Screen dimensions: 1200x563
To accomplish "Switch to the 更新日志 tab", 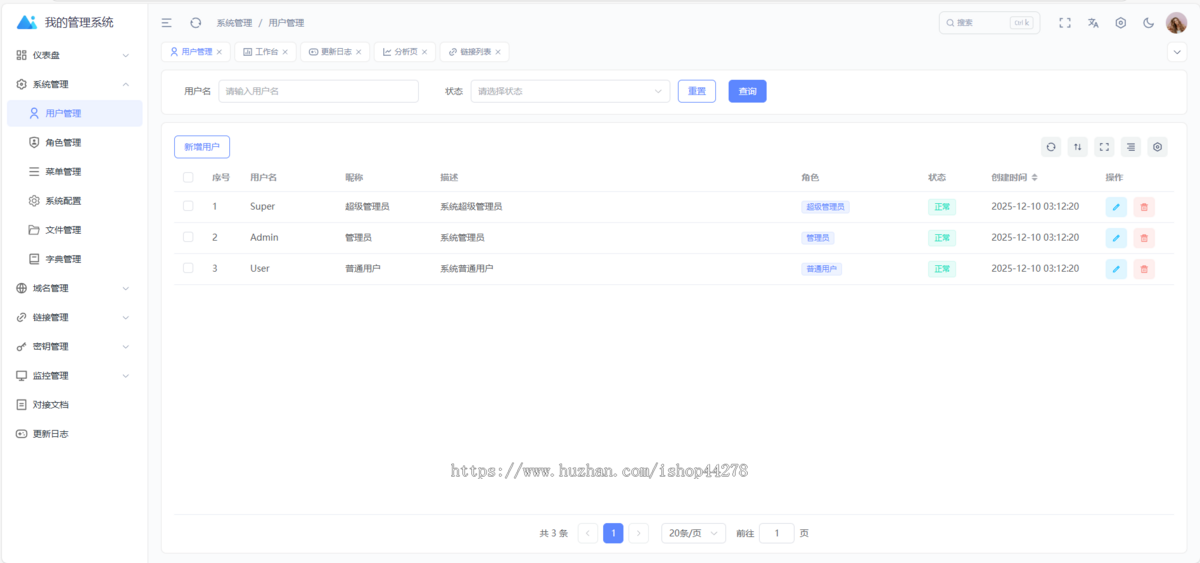I will 334,52.
